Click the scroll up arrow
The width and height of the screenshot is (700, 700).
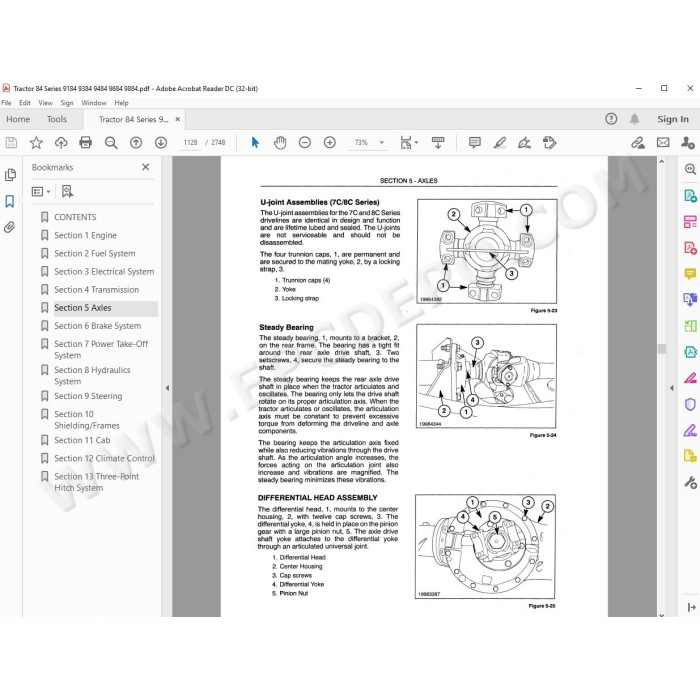[662, 162]
